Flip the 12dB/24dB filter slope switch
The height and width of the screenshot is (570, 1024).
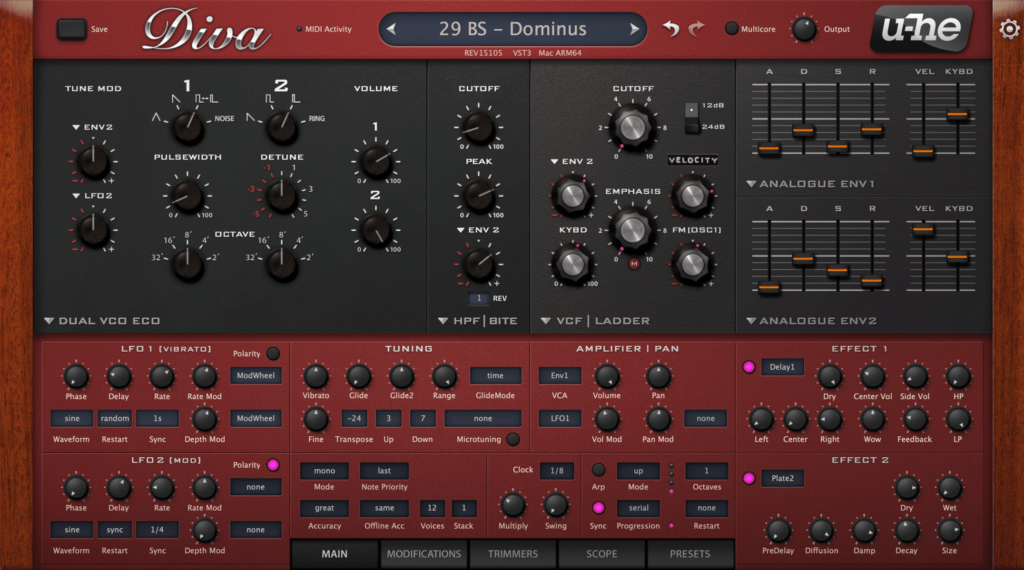tap(692, 118)
